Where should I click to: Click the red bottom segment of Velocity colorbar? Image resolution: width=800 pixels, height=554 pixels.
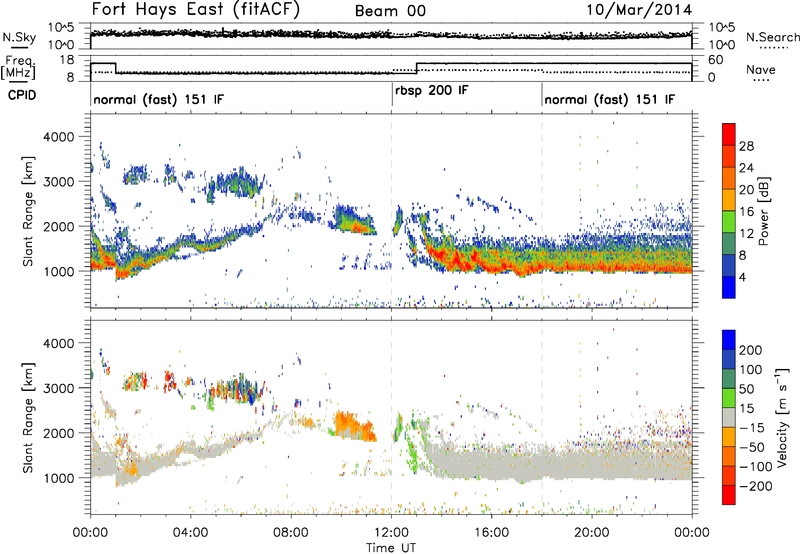click(x=729, y=495)
